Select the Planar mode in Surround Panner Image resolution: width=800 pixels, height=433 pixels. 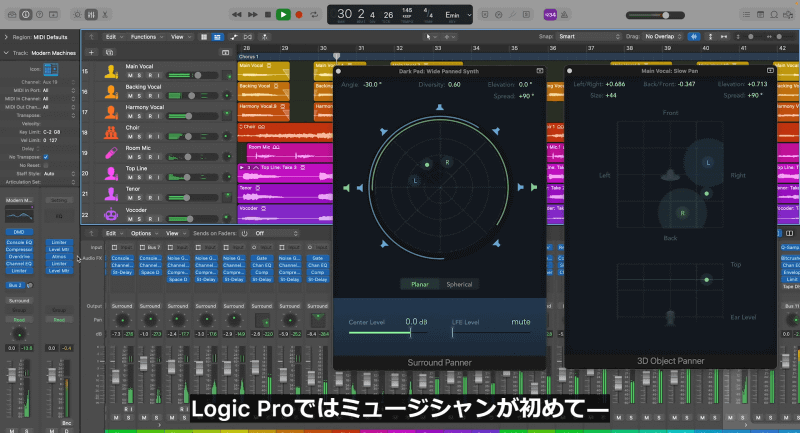[x=420, y=285]
